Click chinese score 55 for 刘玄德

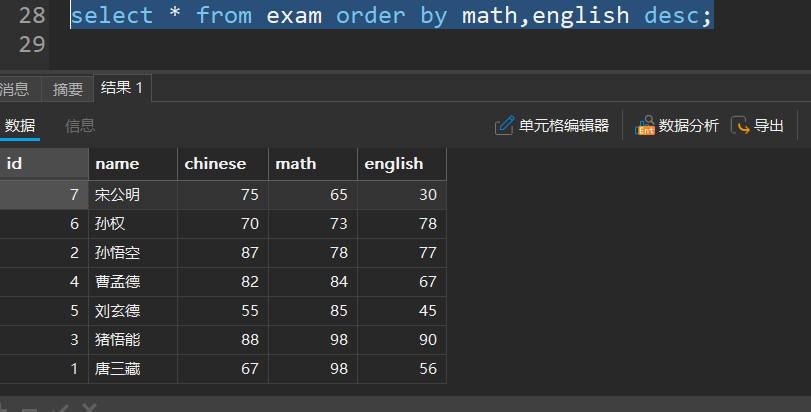223,311
